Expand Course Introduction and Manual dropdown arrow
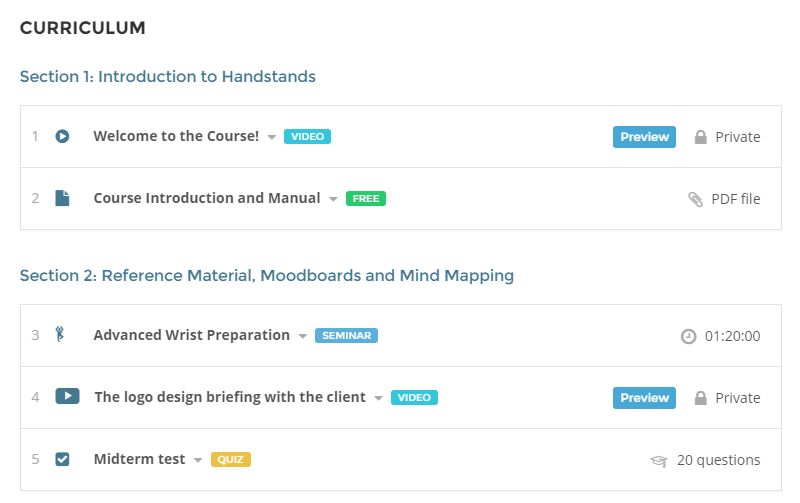The image size is (800, 503). pos(333,199)
